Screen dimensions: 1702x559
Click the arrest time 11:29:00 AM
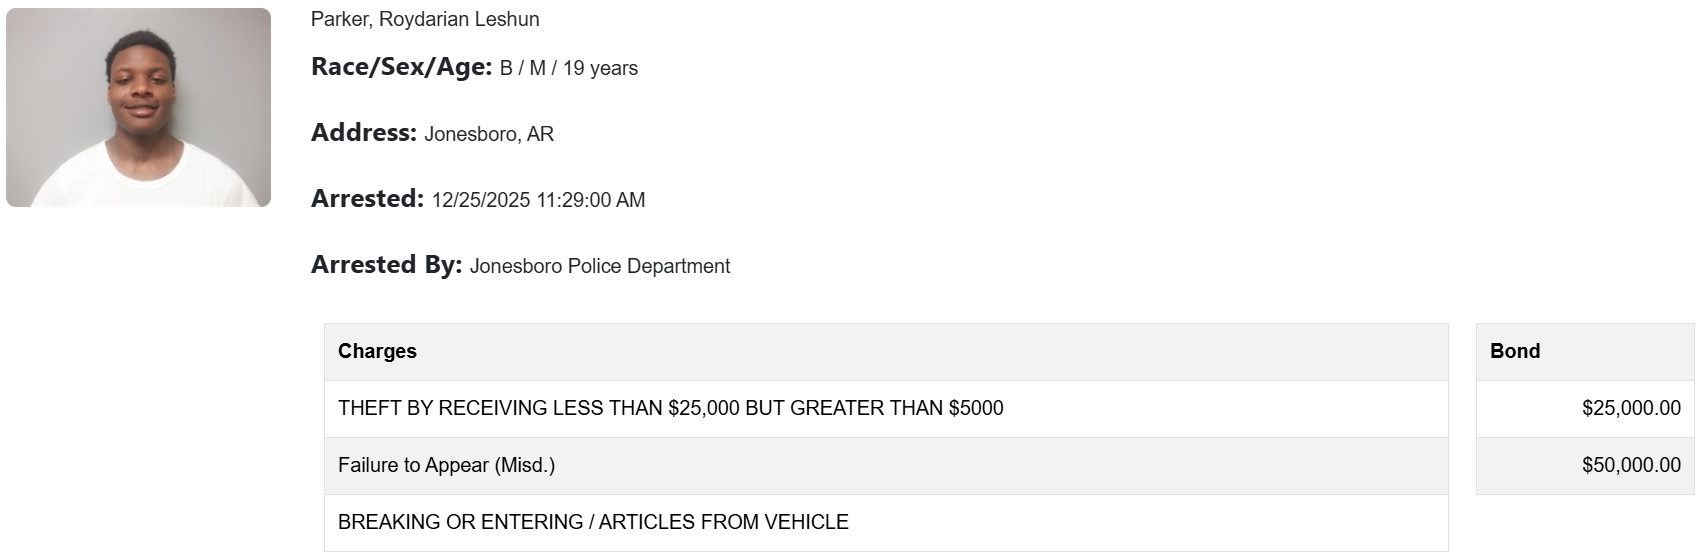(x=591, y=200)
